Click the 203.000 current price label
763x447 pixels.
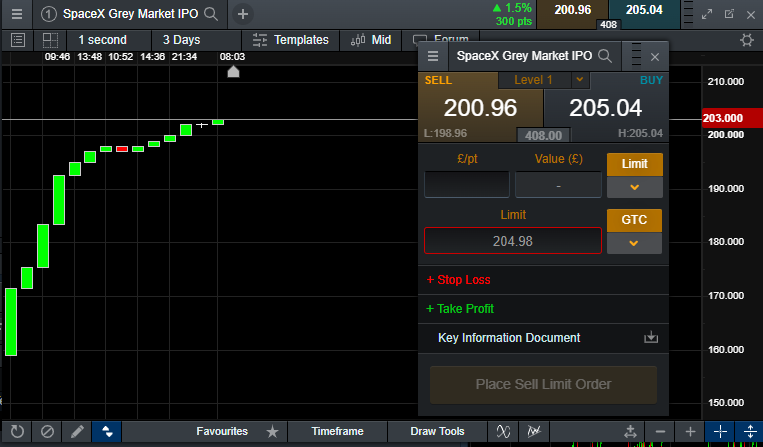pyautogui.click(x=732, y=118)
